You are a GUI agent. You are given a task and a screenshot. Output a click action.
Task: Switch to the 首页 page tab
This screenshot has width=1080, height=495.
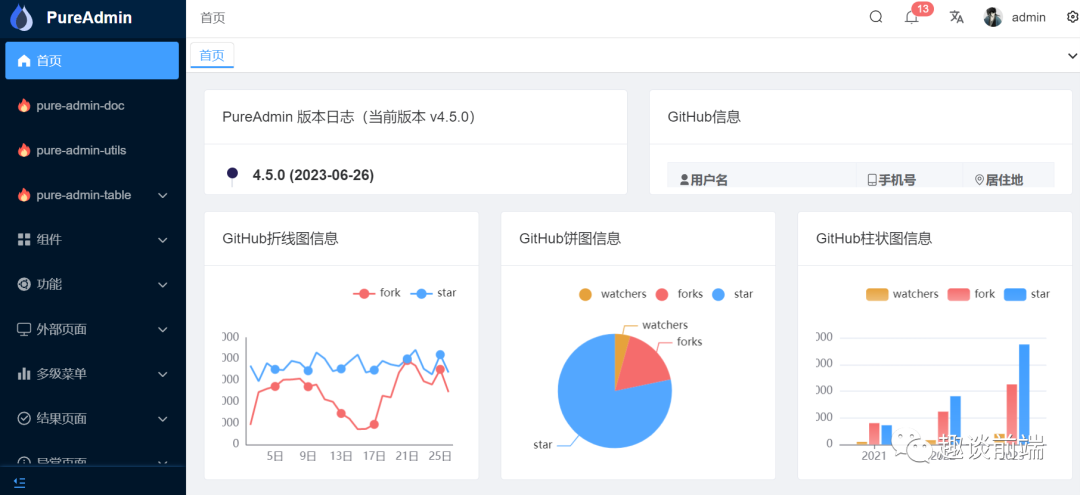click(212, 56)
